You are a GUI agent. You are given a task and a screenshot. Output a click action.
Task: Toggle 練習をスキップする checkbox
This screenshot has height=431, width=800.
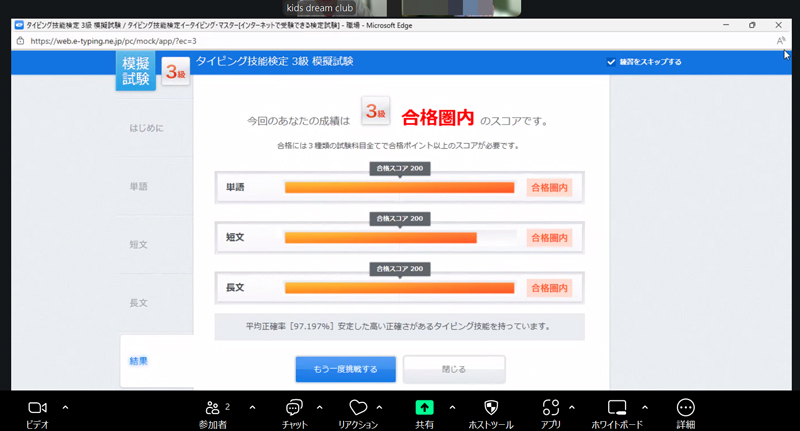(x=611, y=62)
